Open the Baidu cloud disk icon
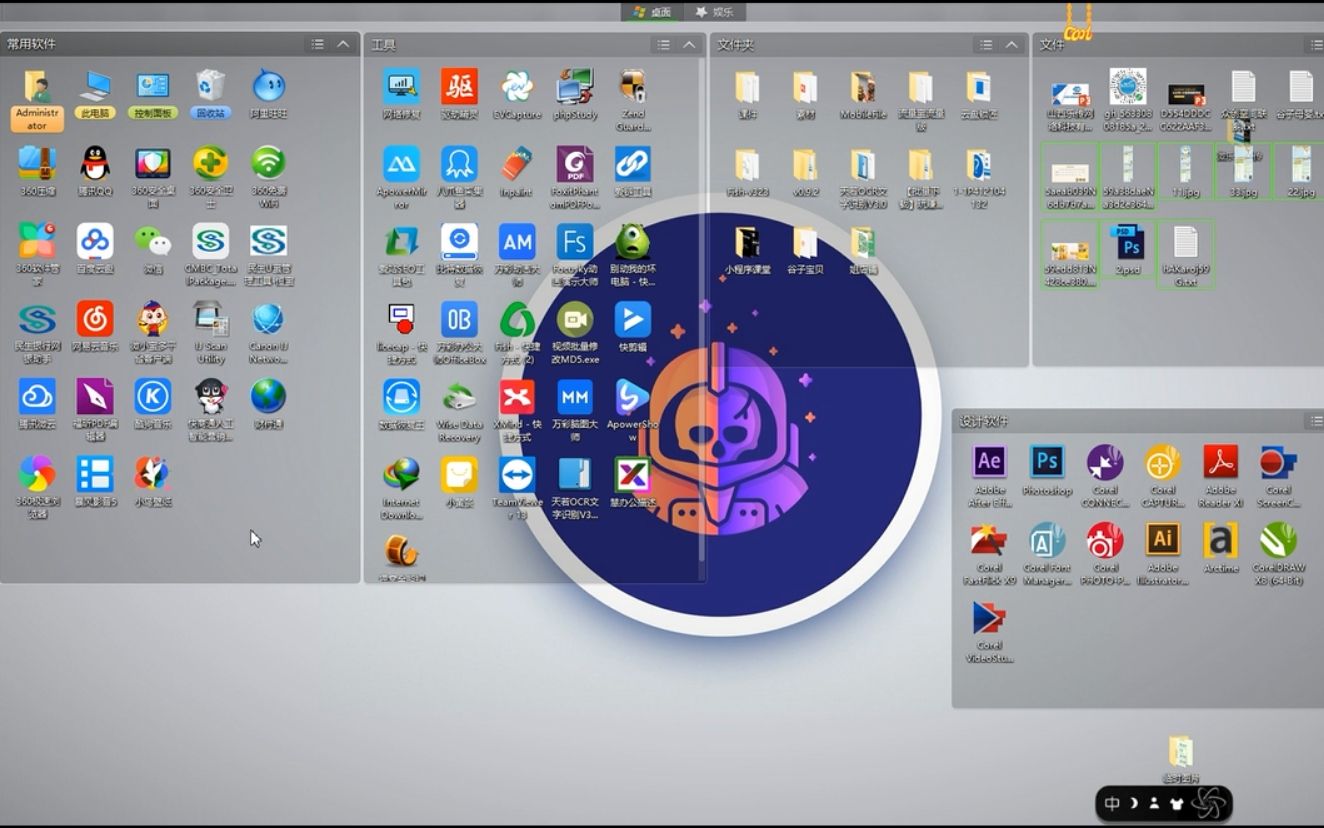Screen dimensions: 1324x828 pos(95,241)
